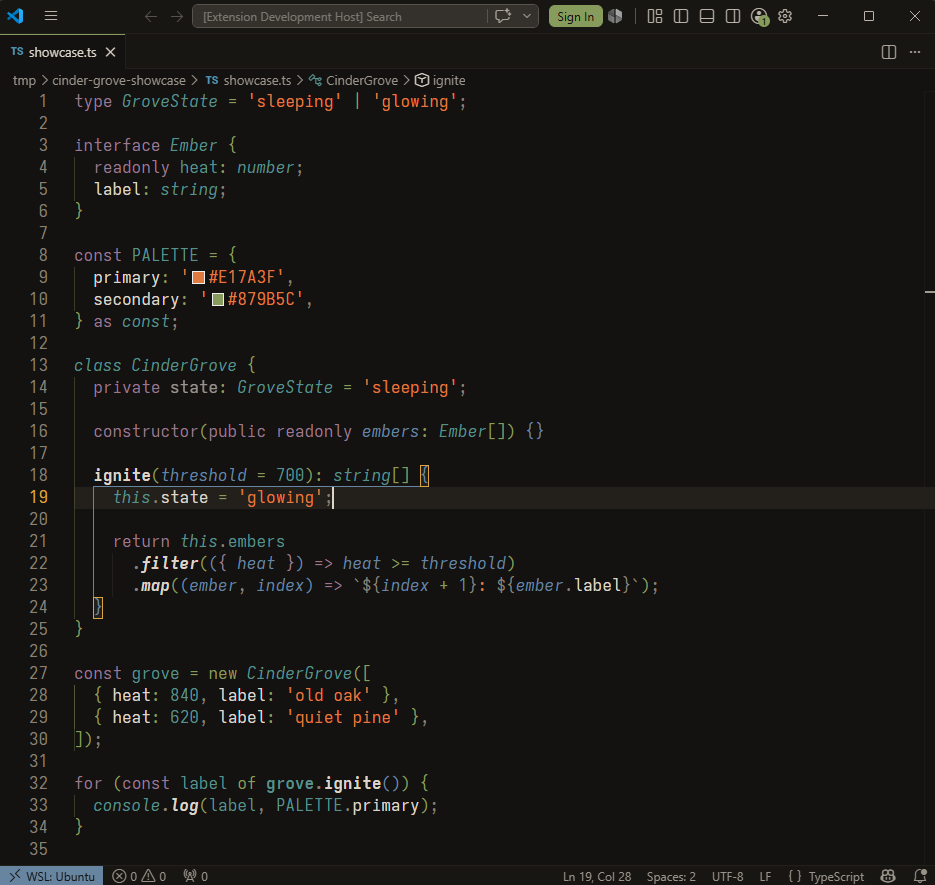Open the notifications bell icon
The width and height of the screenshot is (935, 885).
click(x=920, y=876)
